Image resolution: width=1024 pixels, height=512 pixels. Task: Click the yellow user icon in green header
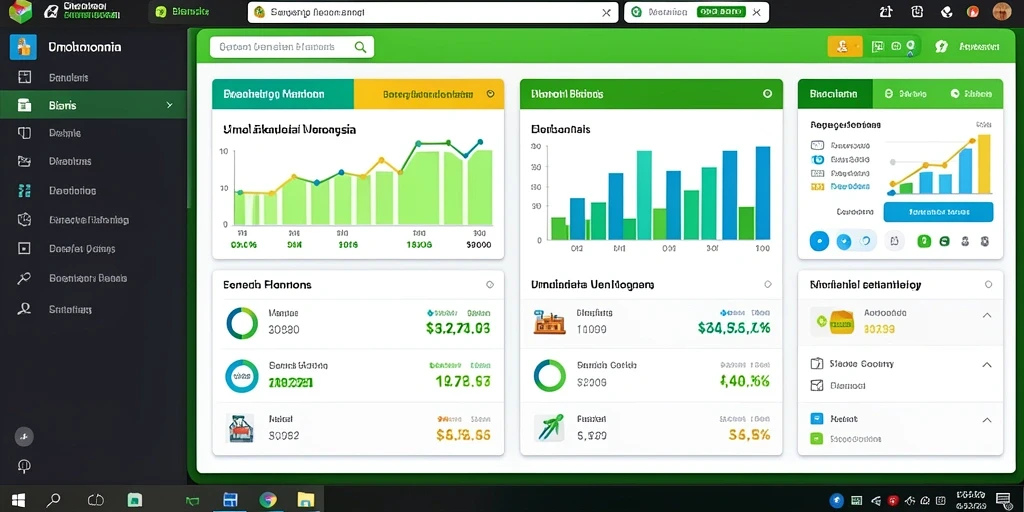tap(844, 46)
